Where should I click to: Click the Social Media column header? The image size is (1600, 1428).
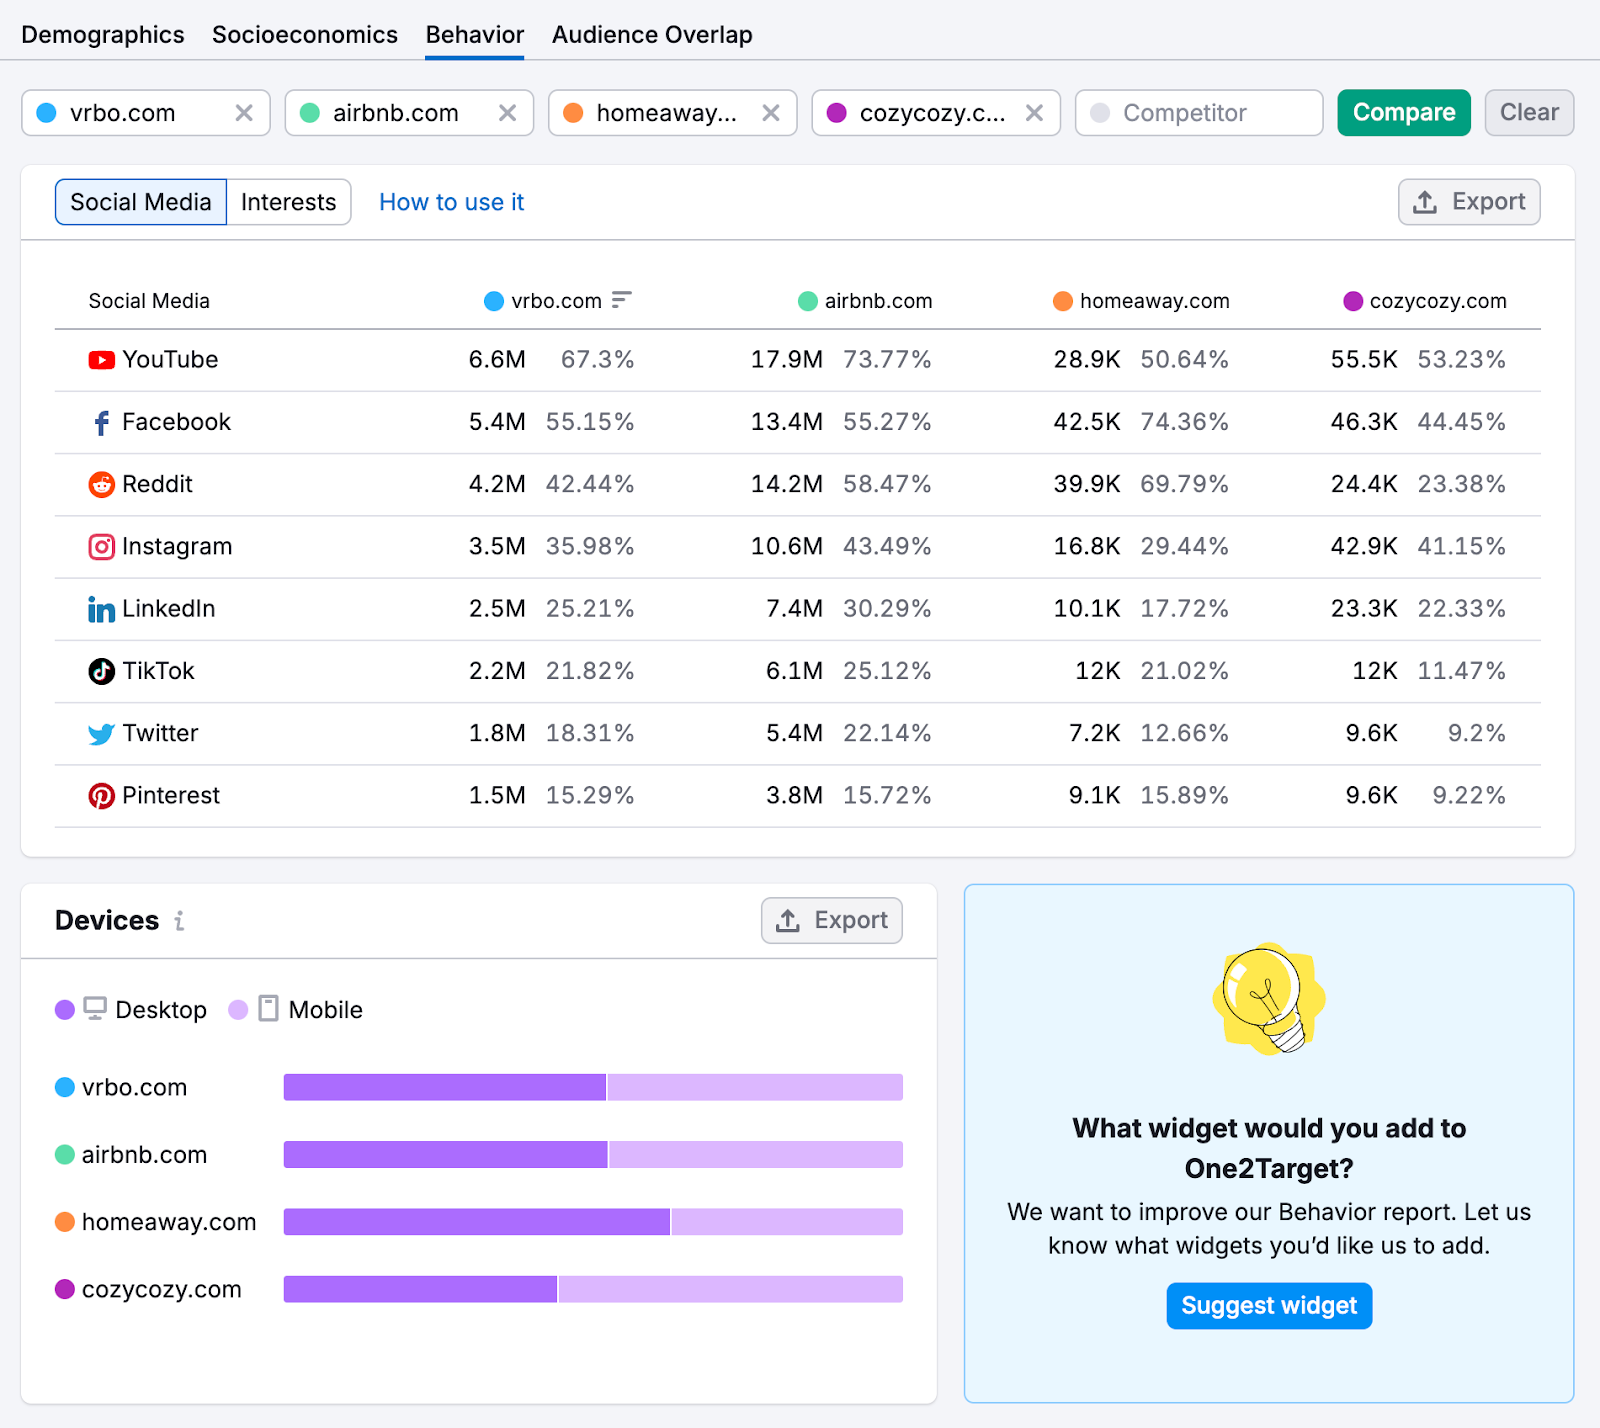coord(149,301)
